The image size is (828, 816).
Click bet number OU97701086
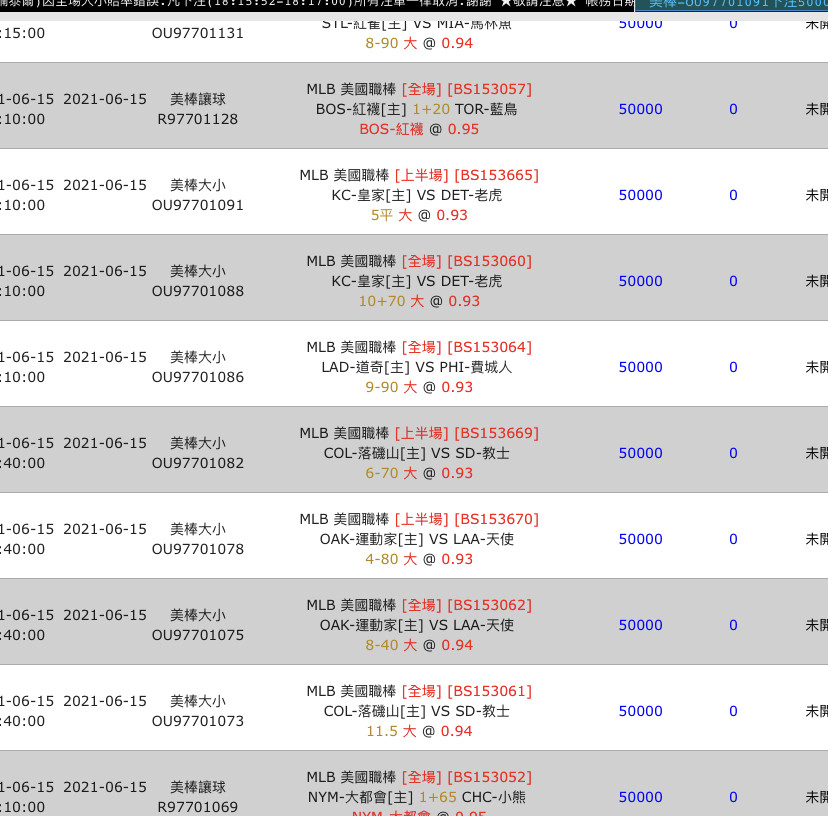point(197,378)
